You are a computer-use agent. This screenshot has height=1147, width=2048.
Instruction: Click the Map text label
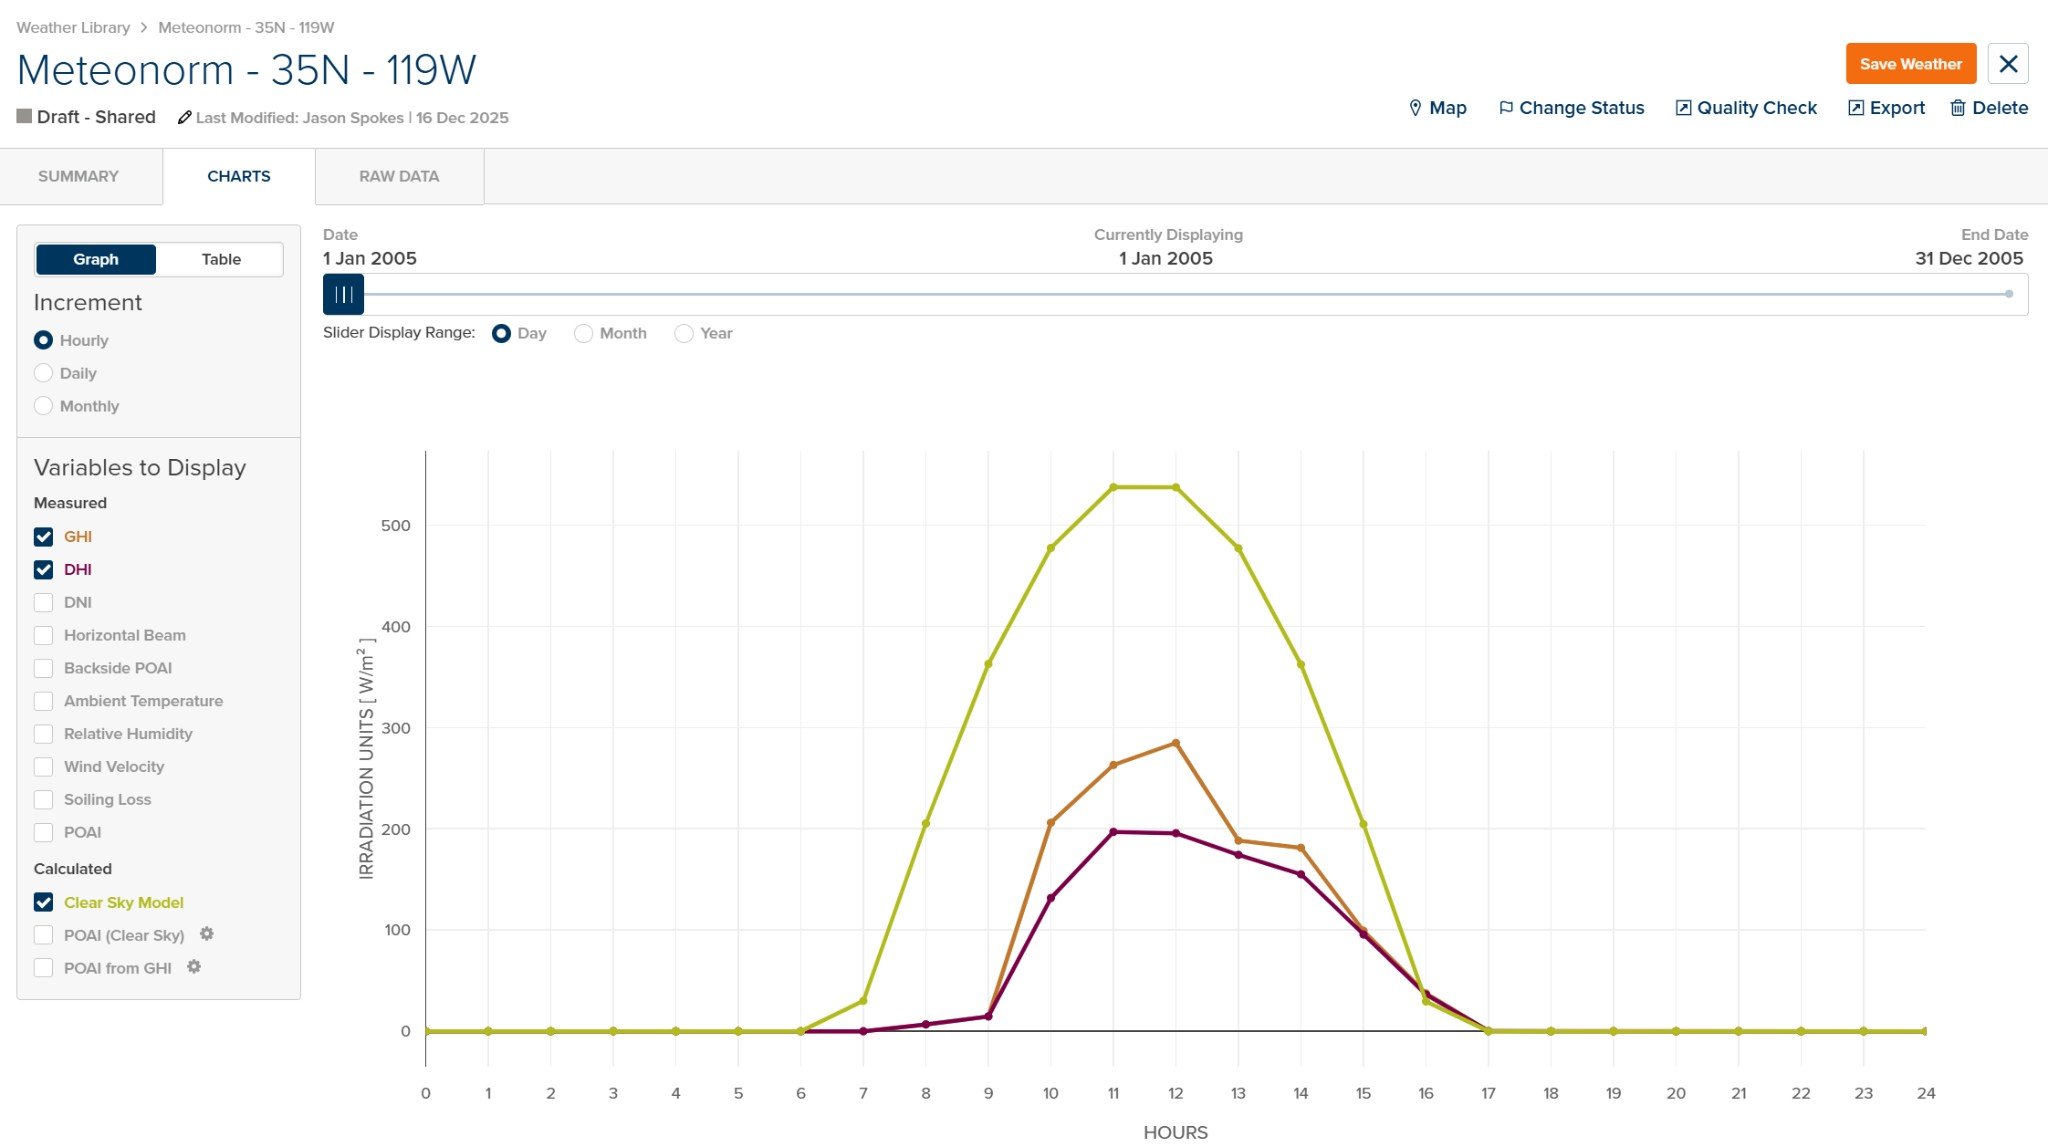(x=1448, y=108)
